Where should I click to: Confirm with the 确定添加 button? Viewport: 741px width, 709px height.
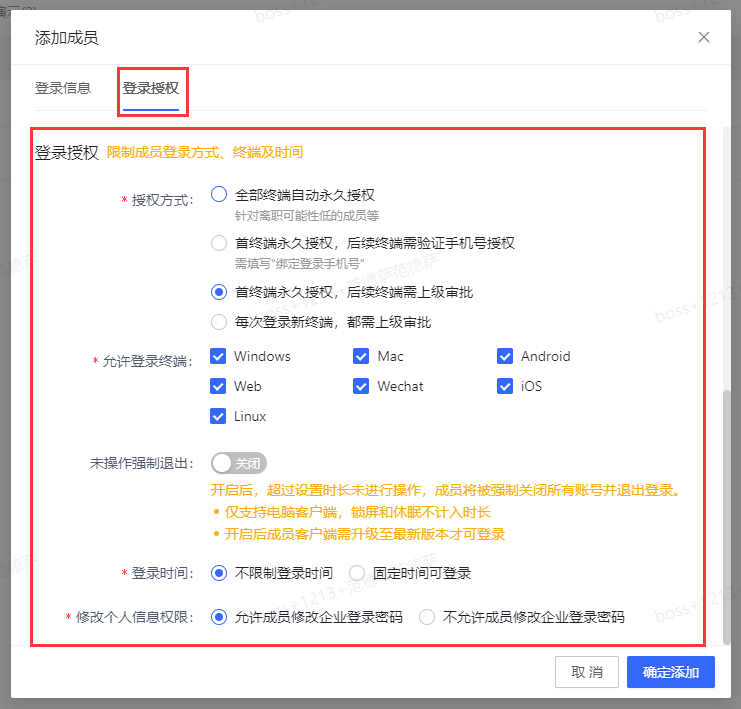point(671,672)
